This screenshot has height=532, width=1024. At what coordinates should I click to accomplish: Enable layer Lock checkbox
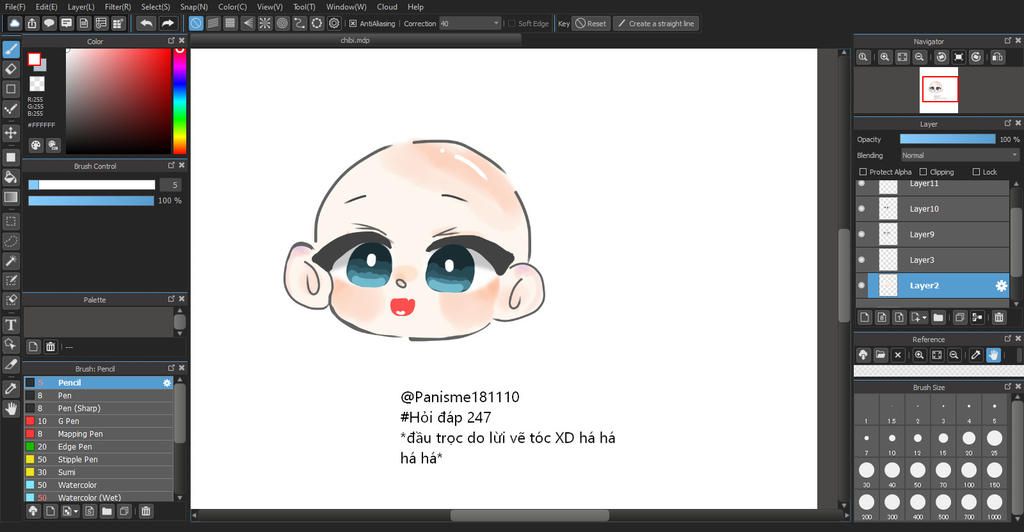(976, 172)
